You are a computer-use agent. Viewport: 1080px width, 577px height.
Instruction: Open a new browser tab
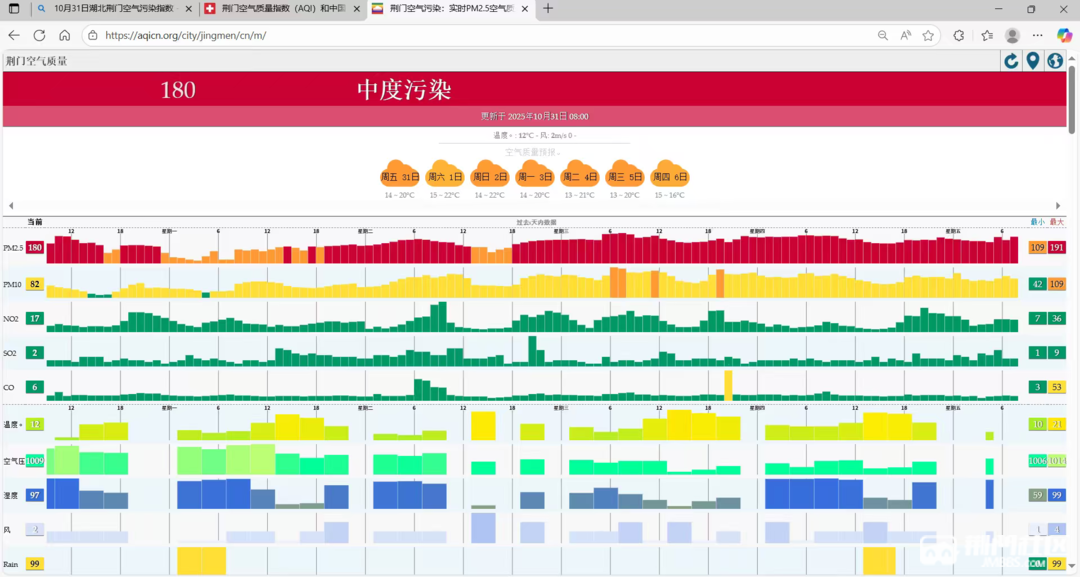pyautogui.click(x=547, y=9)
